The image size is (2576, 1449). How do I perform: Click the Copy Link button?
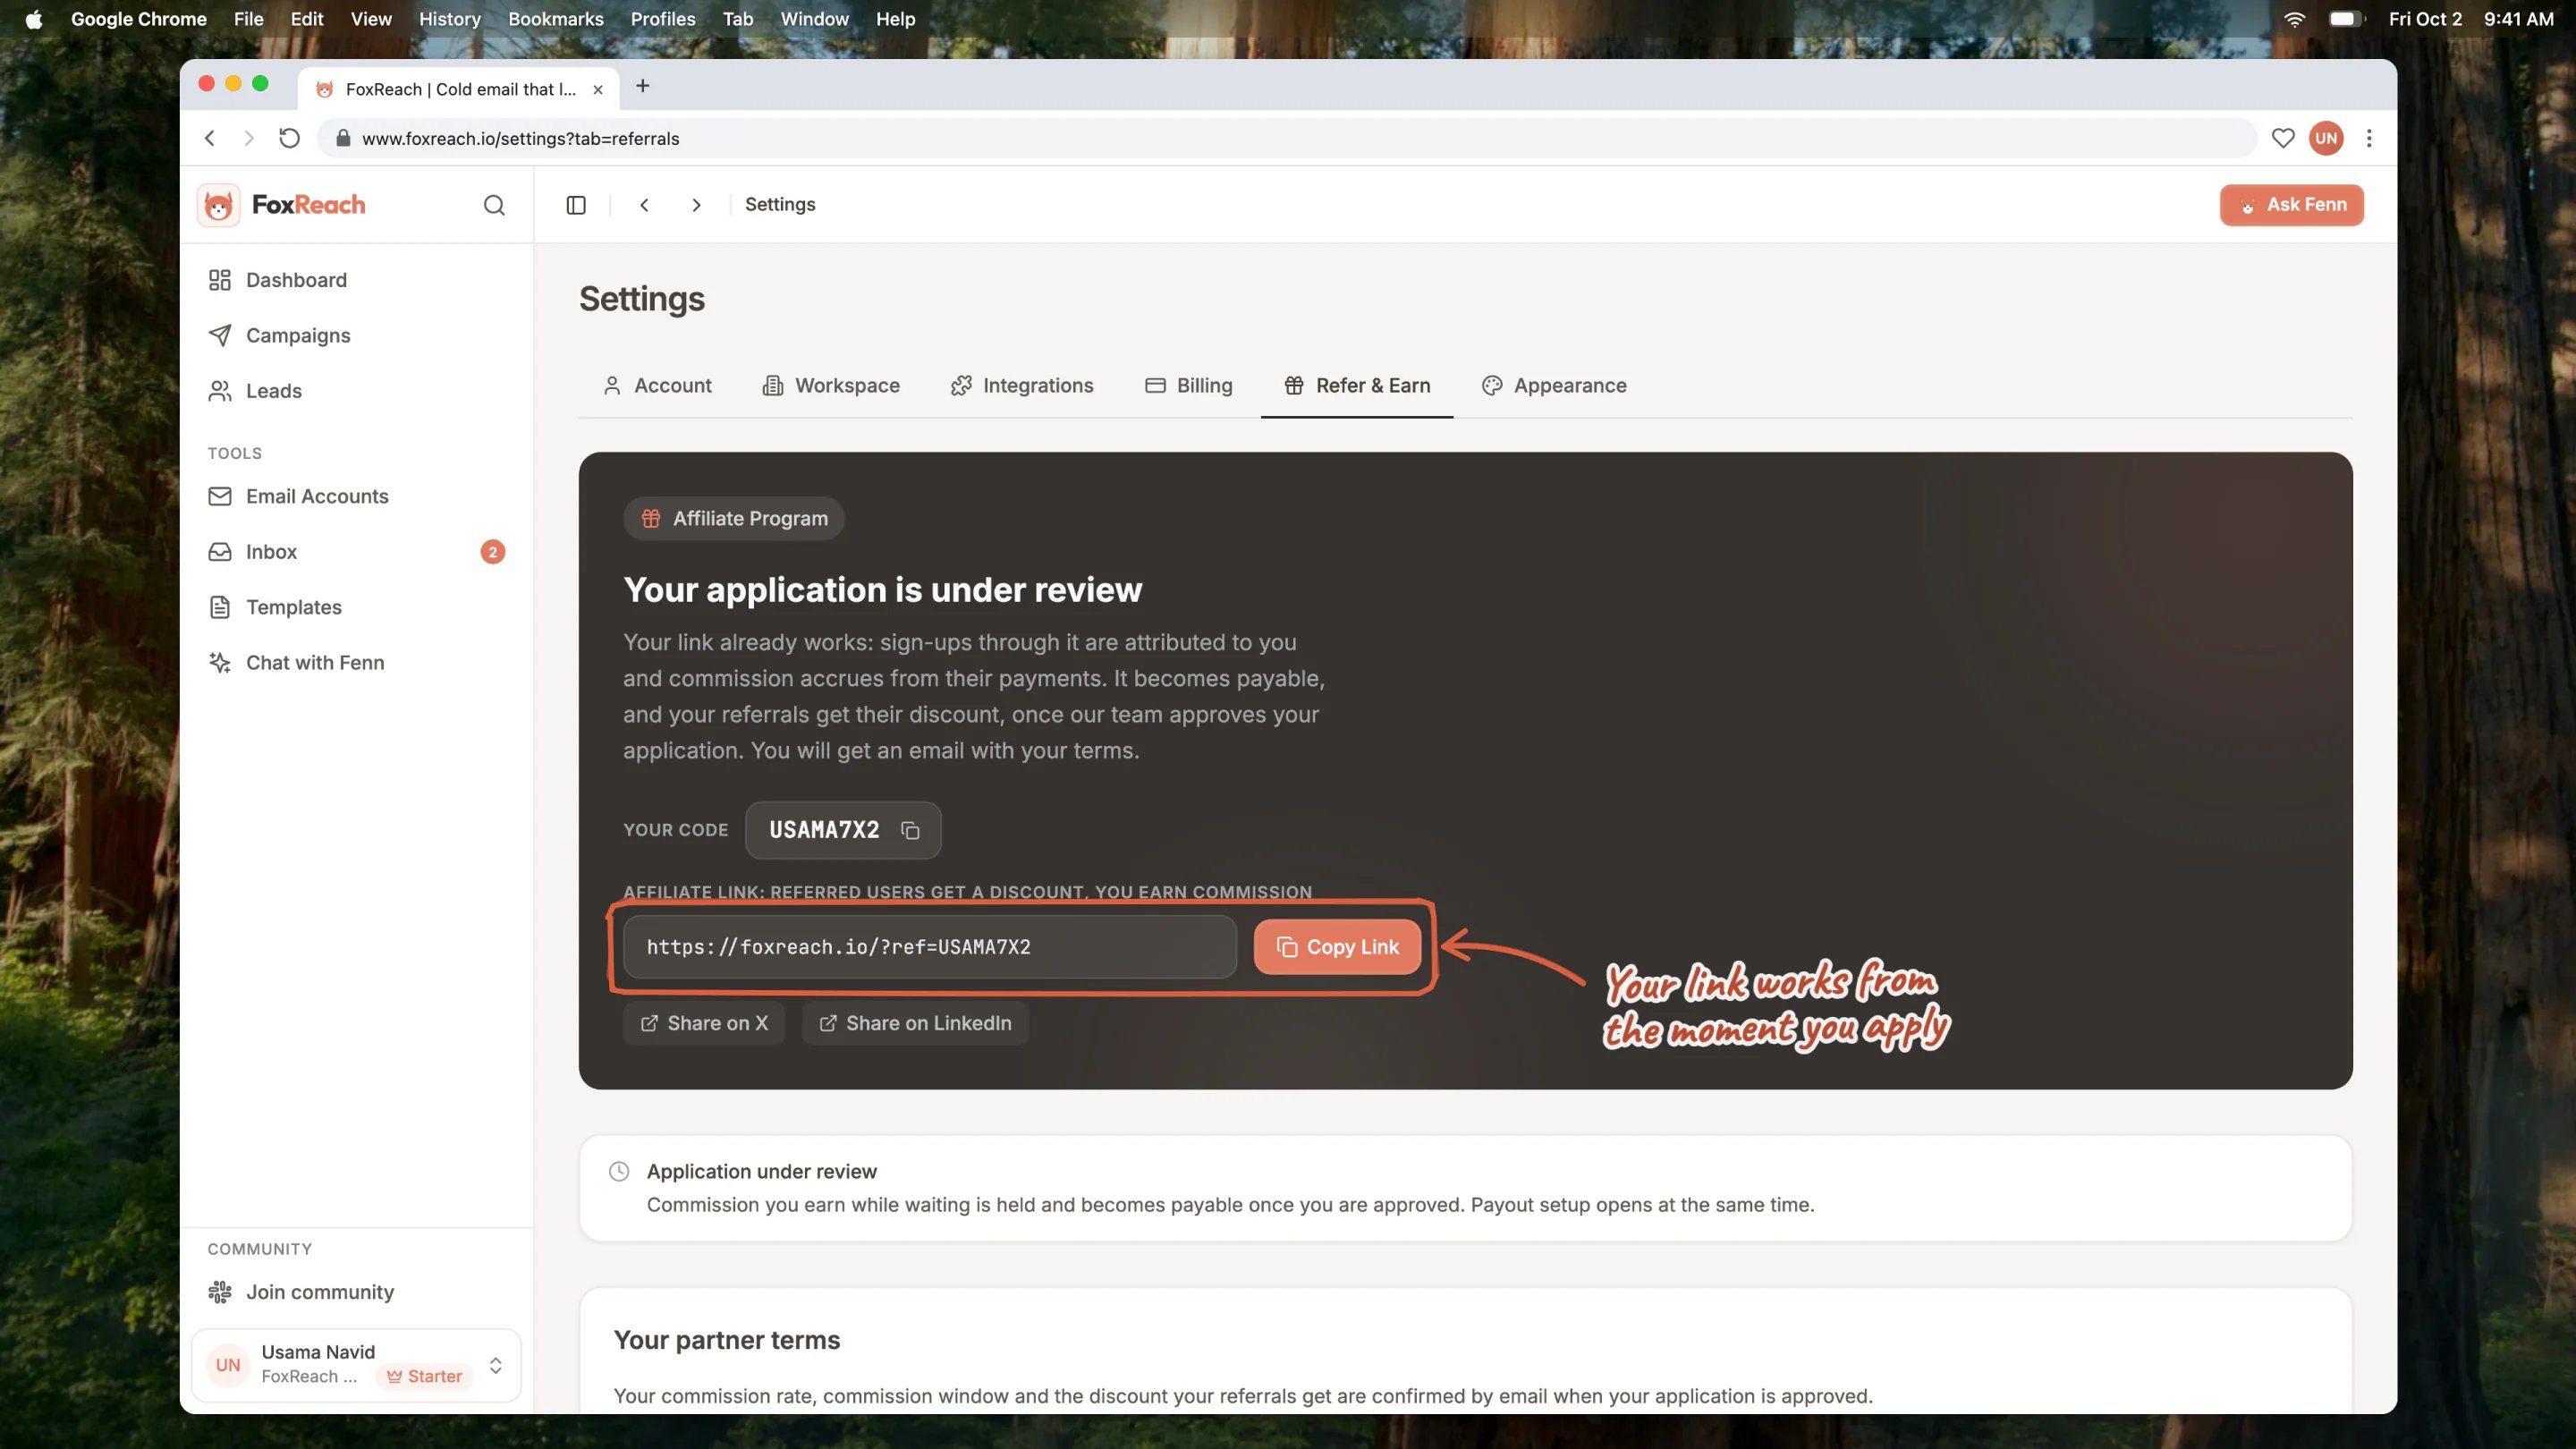pyautogui.click(x=1337, y=947)
